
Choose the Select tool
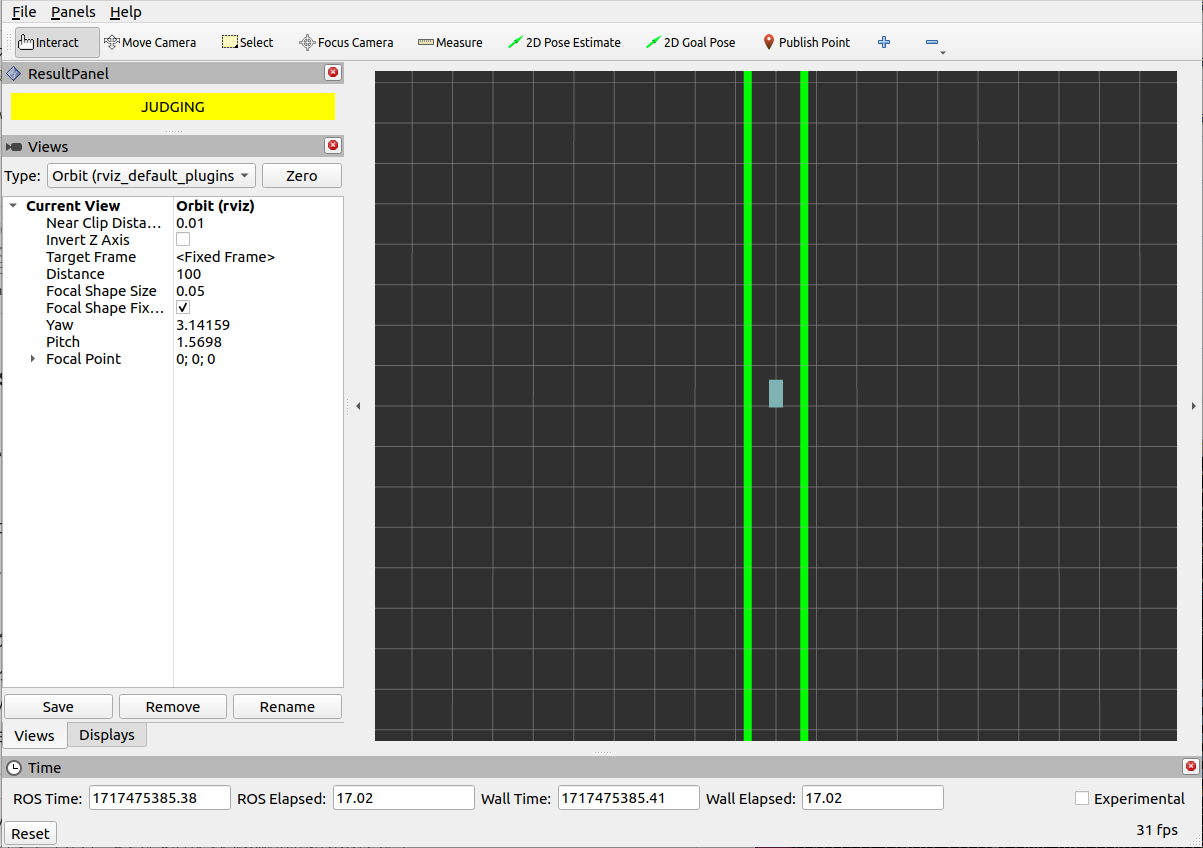click(x=247, y=42)
